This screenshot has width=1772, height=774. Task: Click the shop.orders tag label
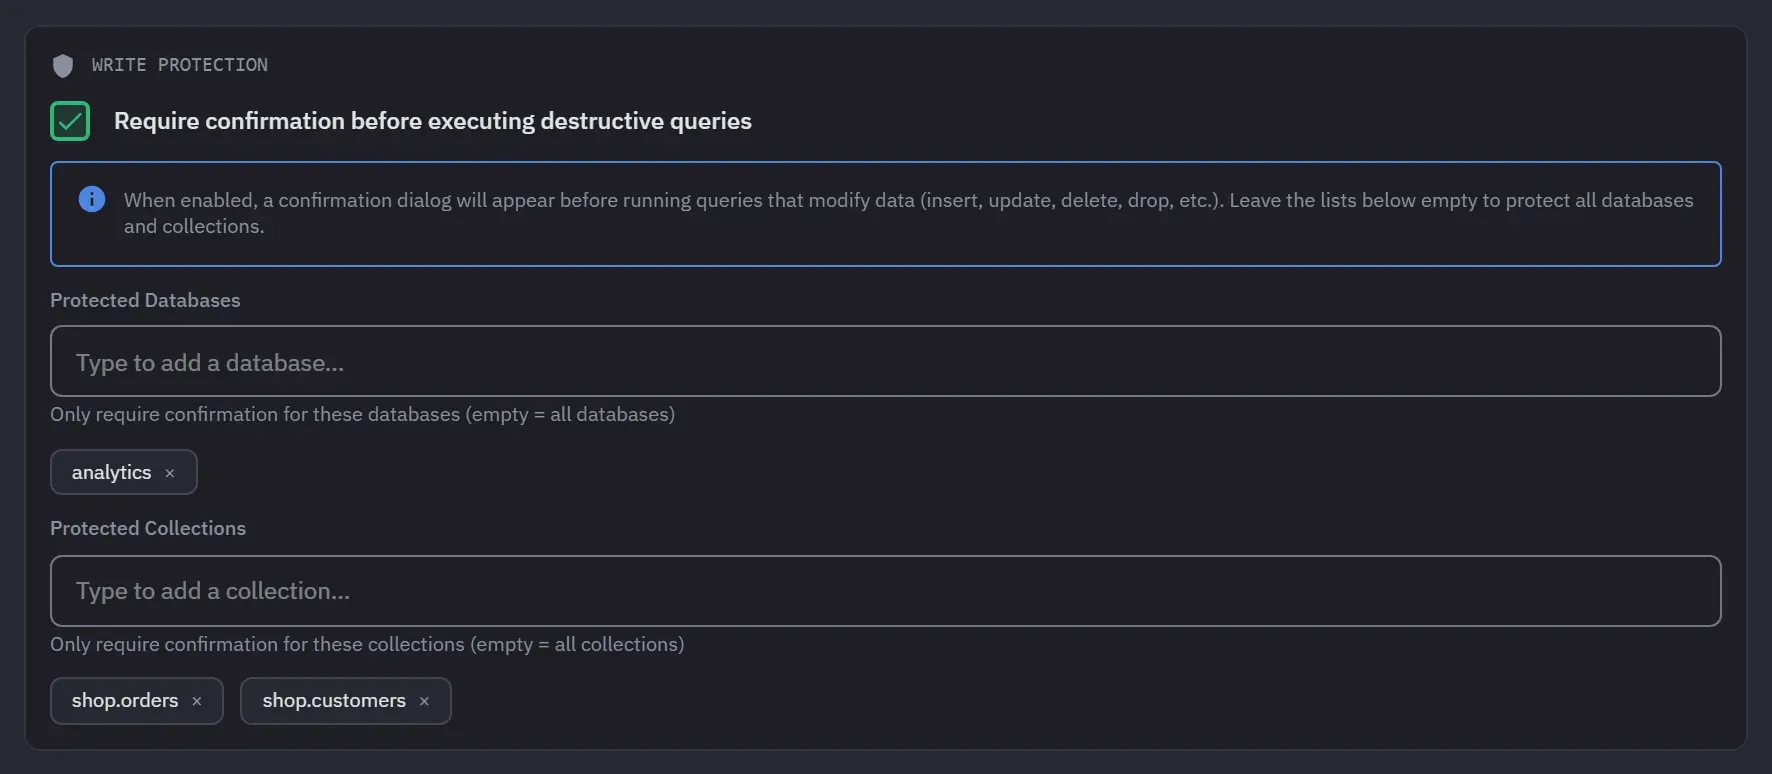pyautogui.click(x=125, y=700)
